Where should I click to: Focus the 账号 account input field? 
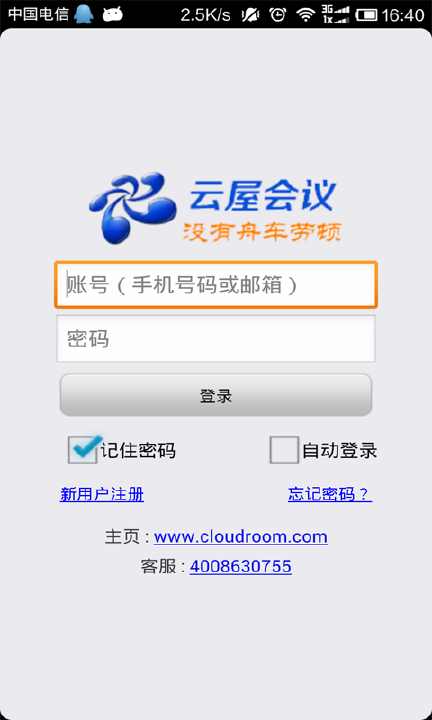(216, 285)
